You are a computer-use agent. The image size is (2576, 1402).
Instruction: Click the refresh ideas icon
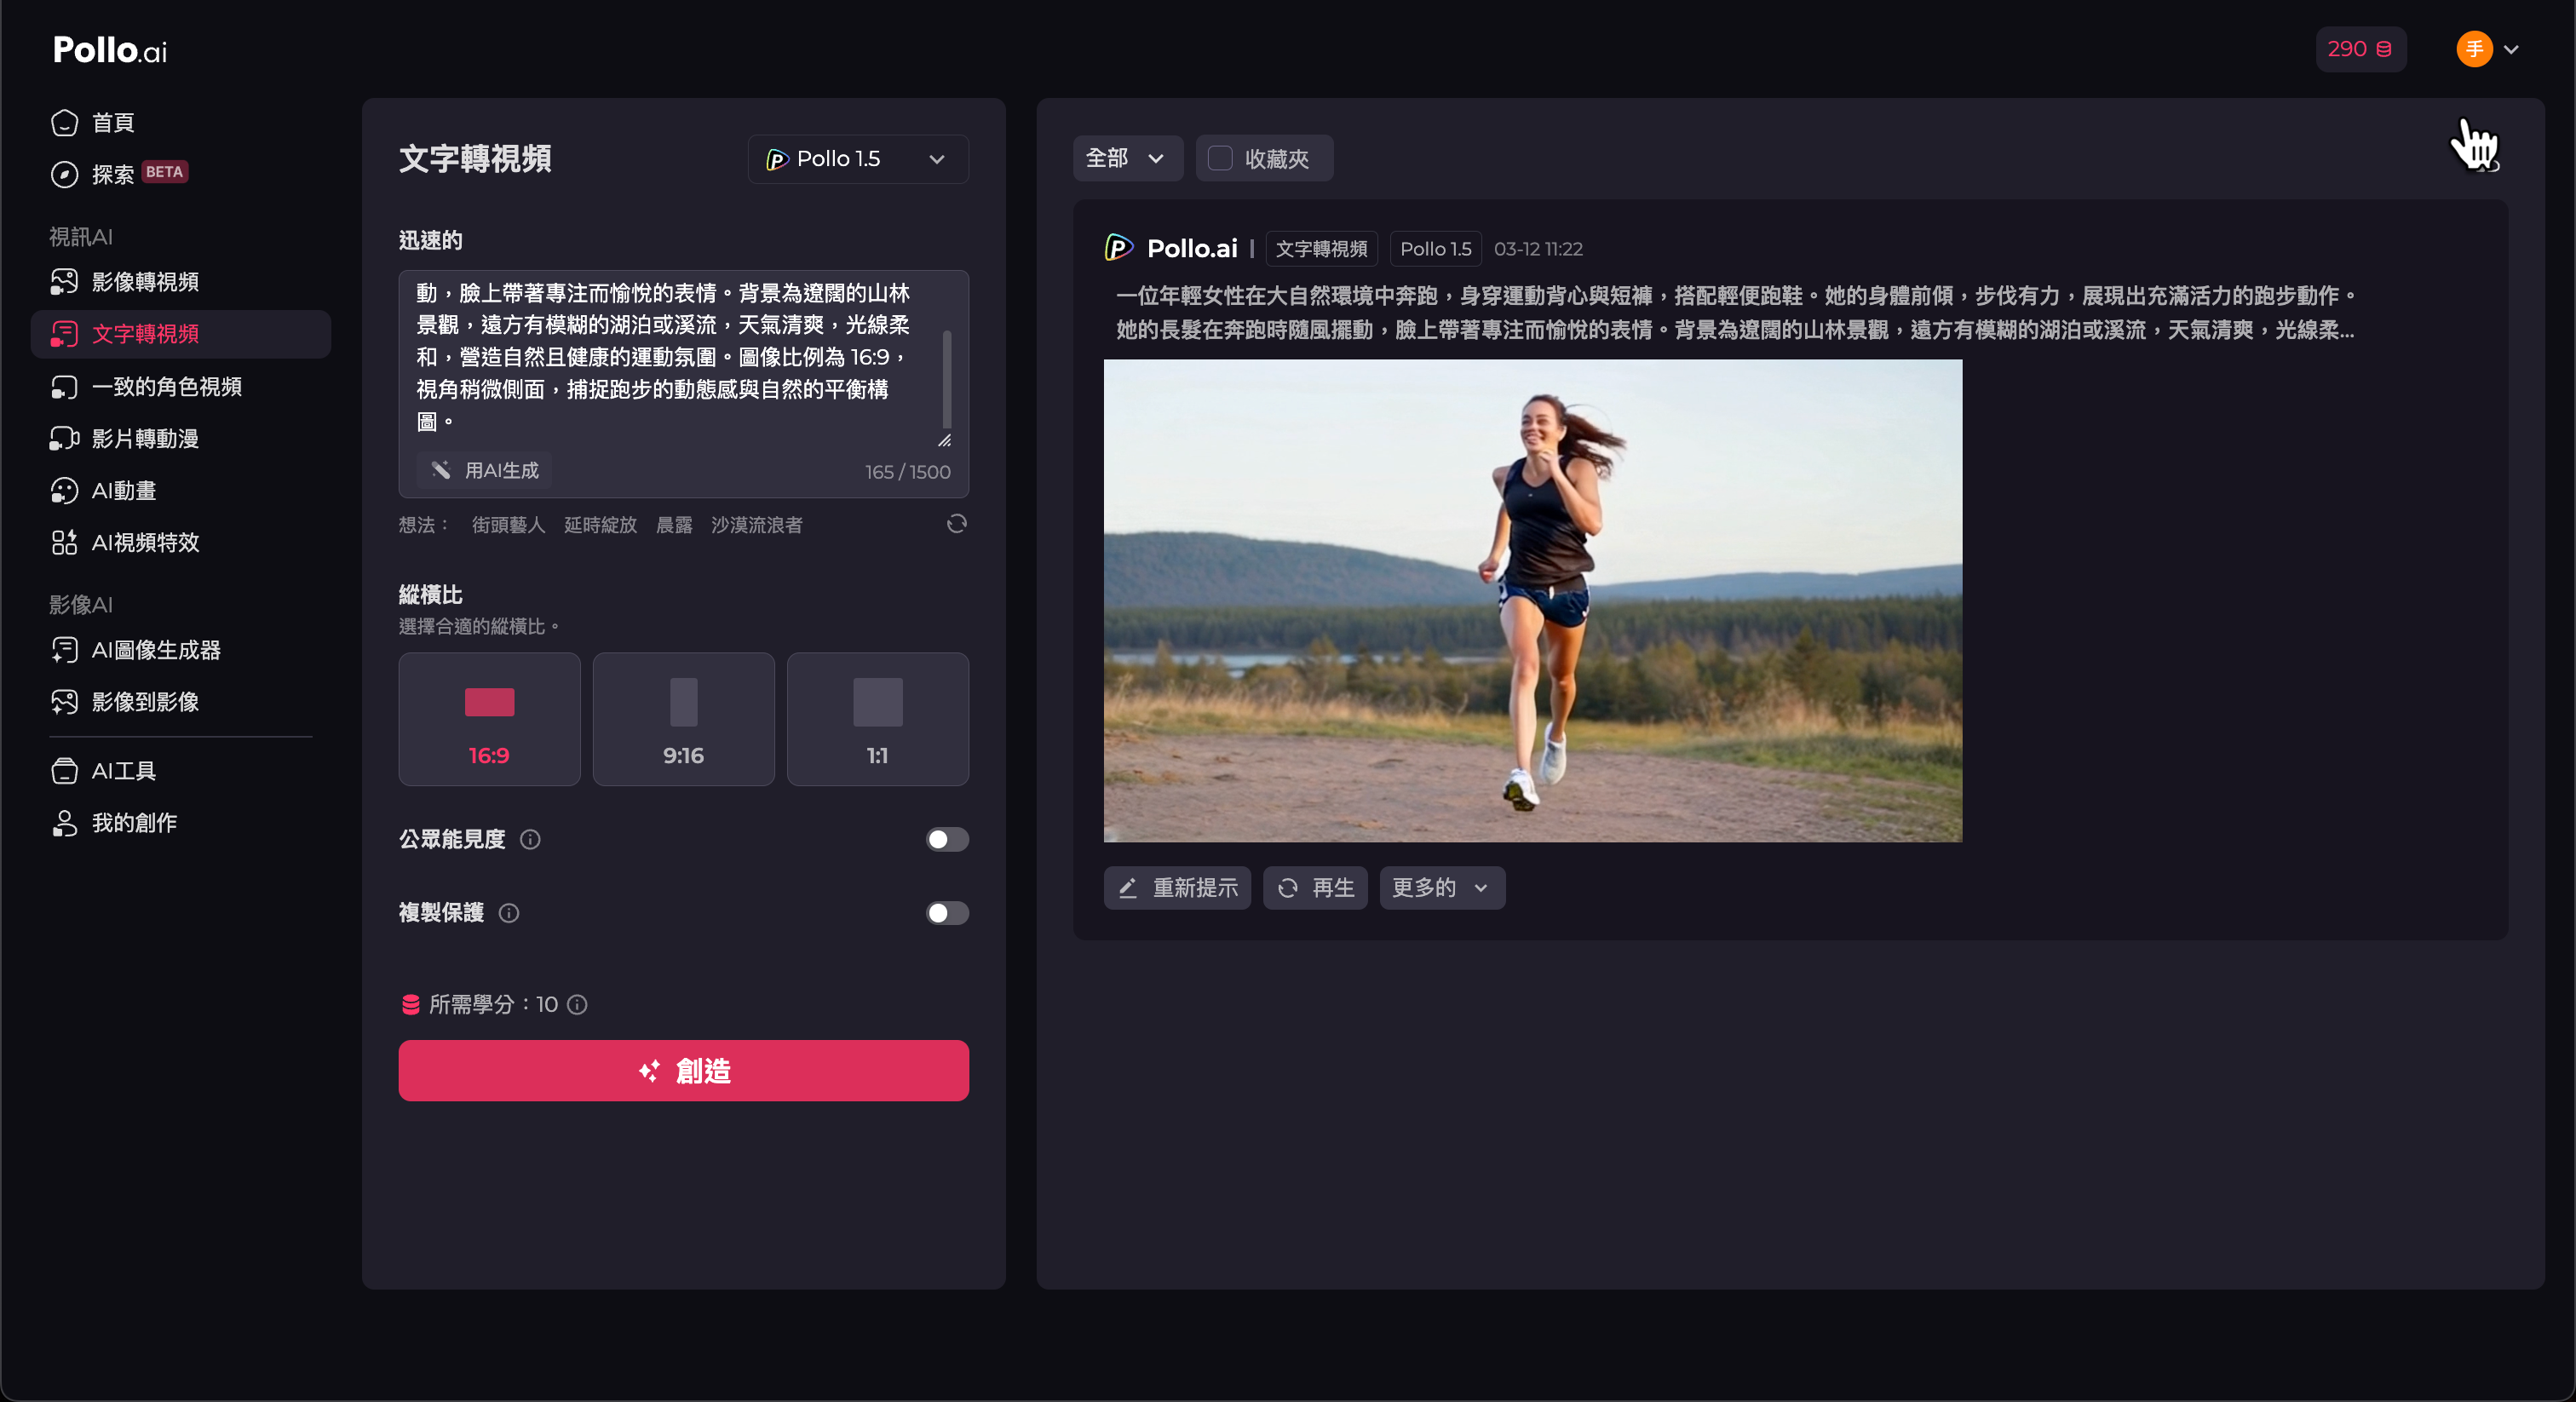tap(956, 524)
